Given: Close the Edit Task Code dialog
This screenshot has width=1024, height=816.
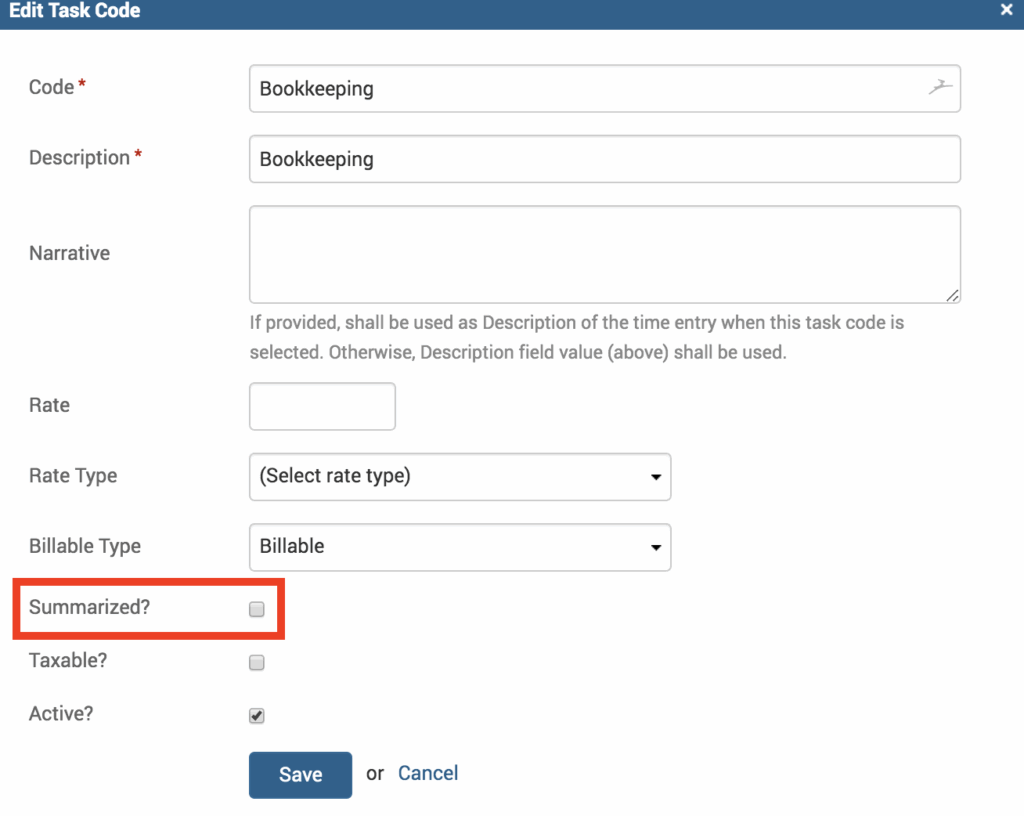Looking at the screenshot, I should tap(1007, 11).
